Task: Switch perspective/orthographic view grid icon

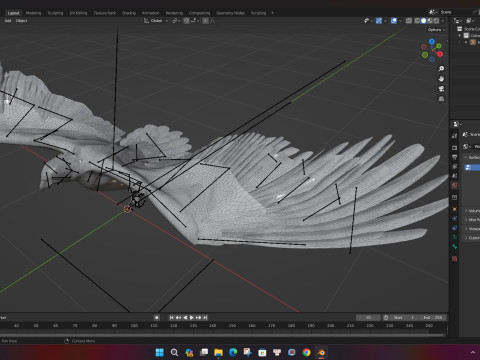Action: tap(441, 99)
